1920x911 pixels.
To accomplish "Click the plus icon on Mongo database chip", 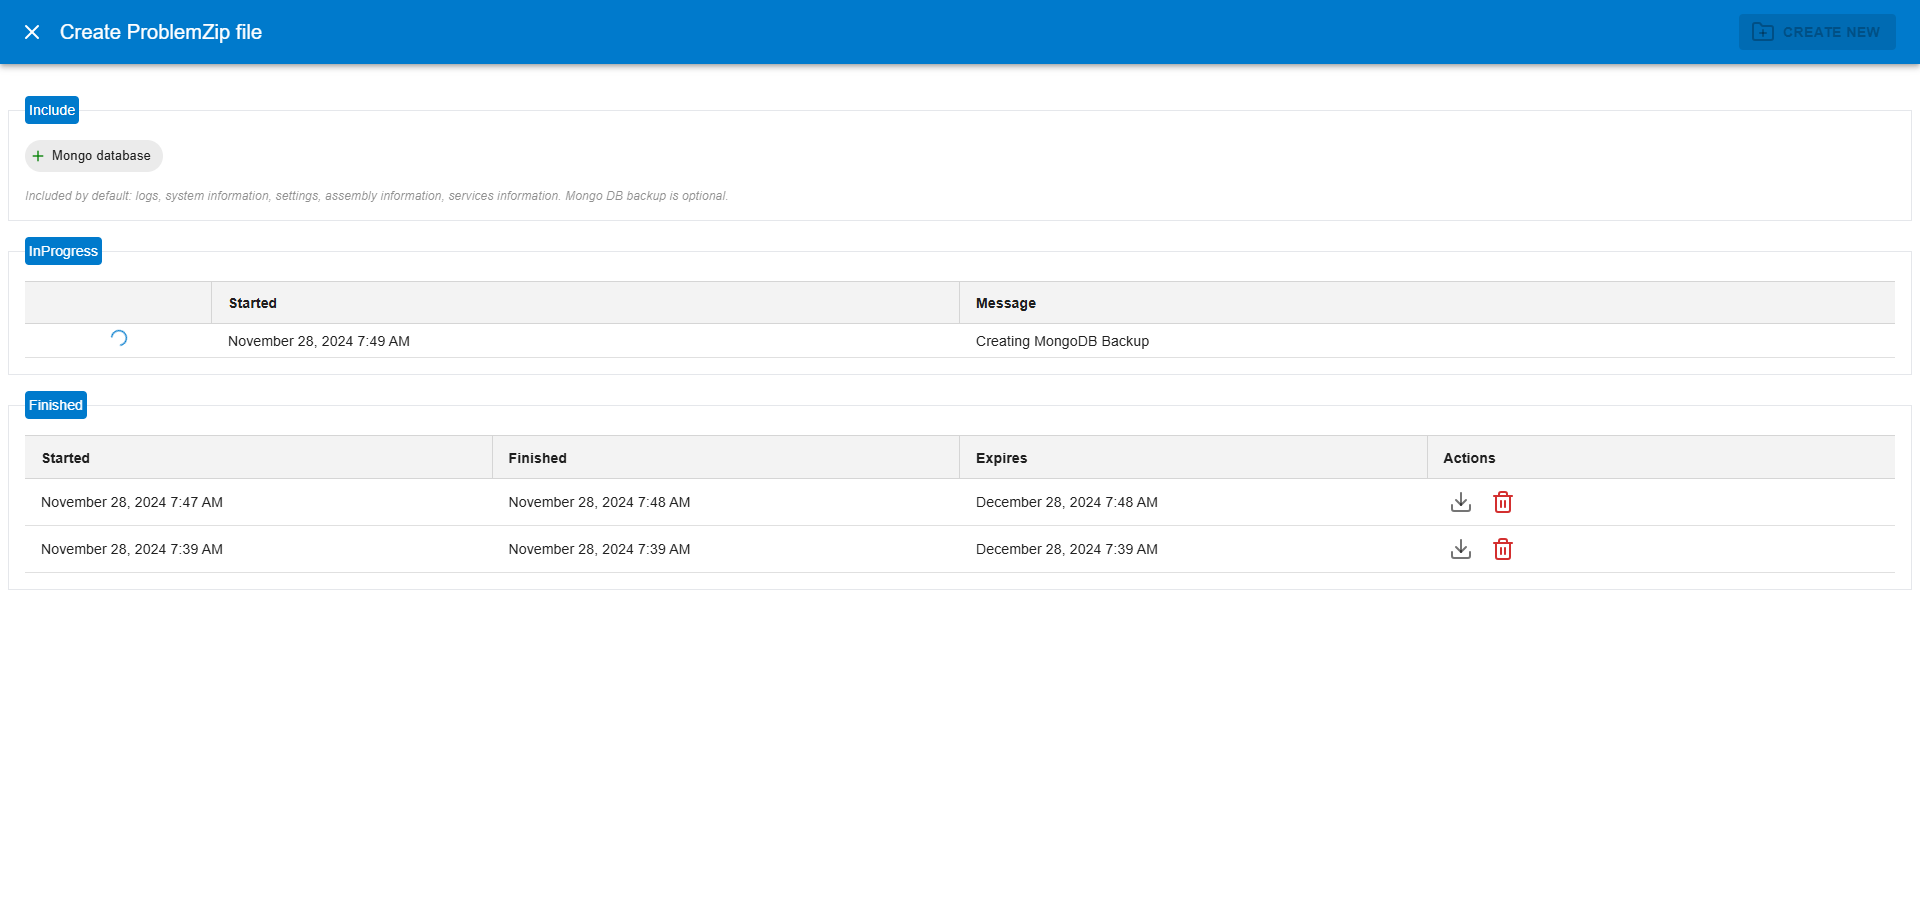I will point(38,156).
